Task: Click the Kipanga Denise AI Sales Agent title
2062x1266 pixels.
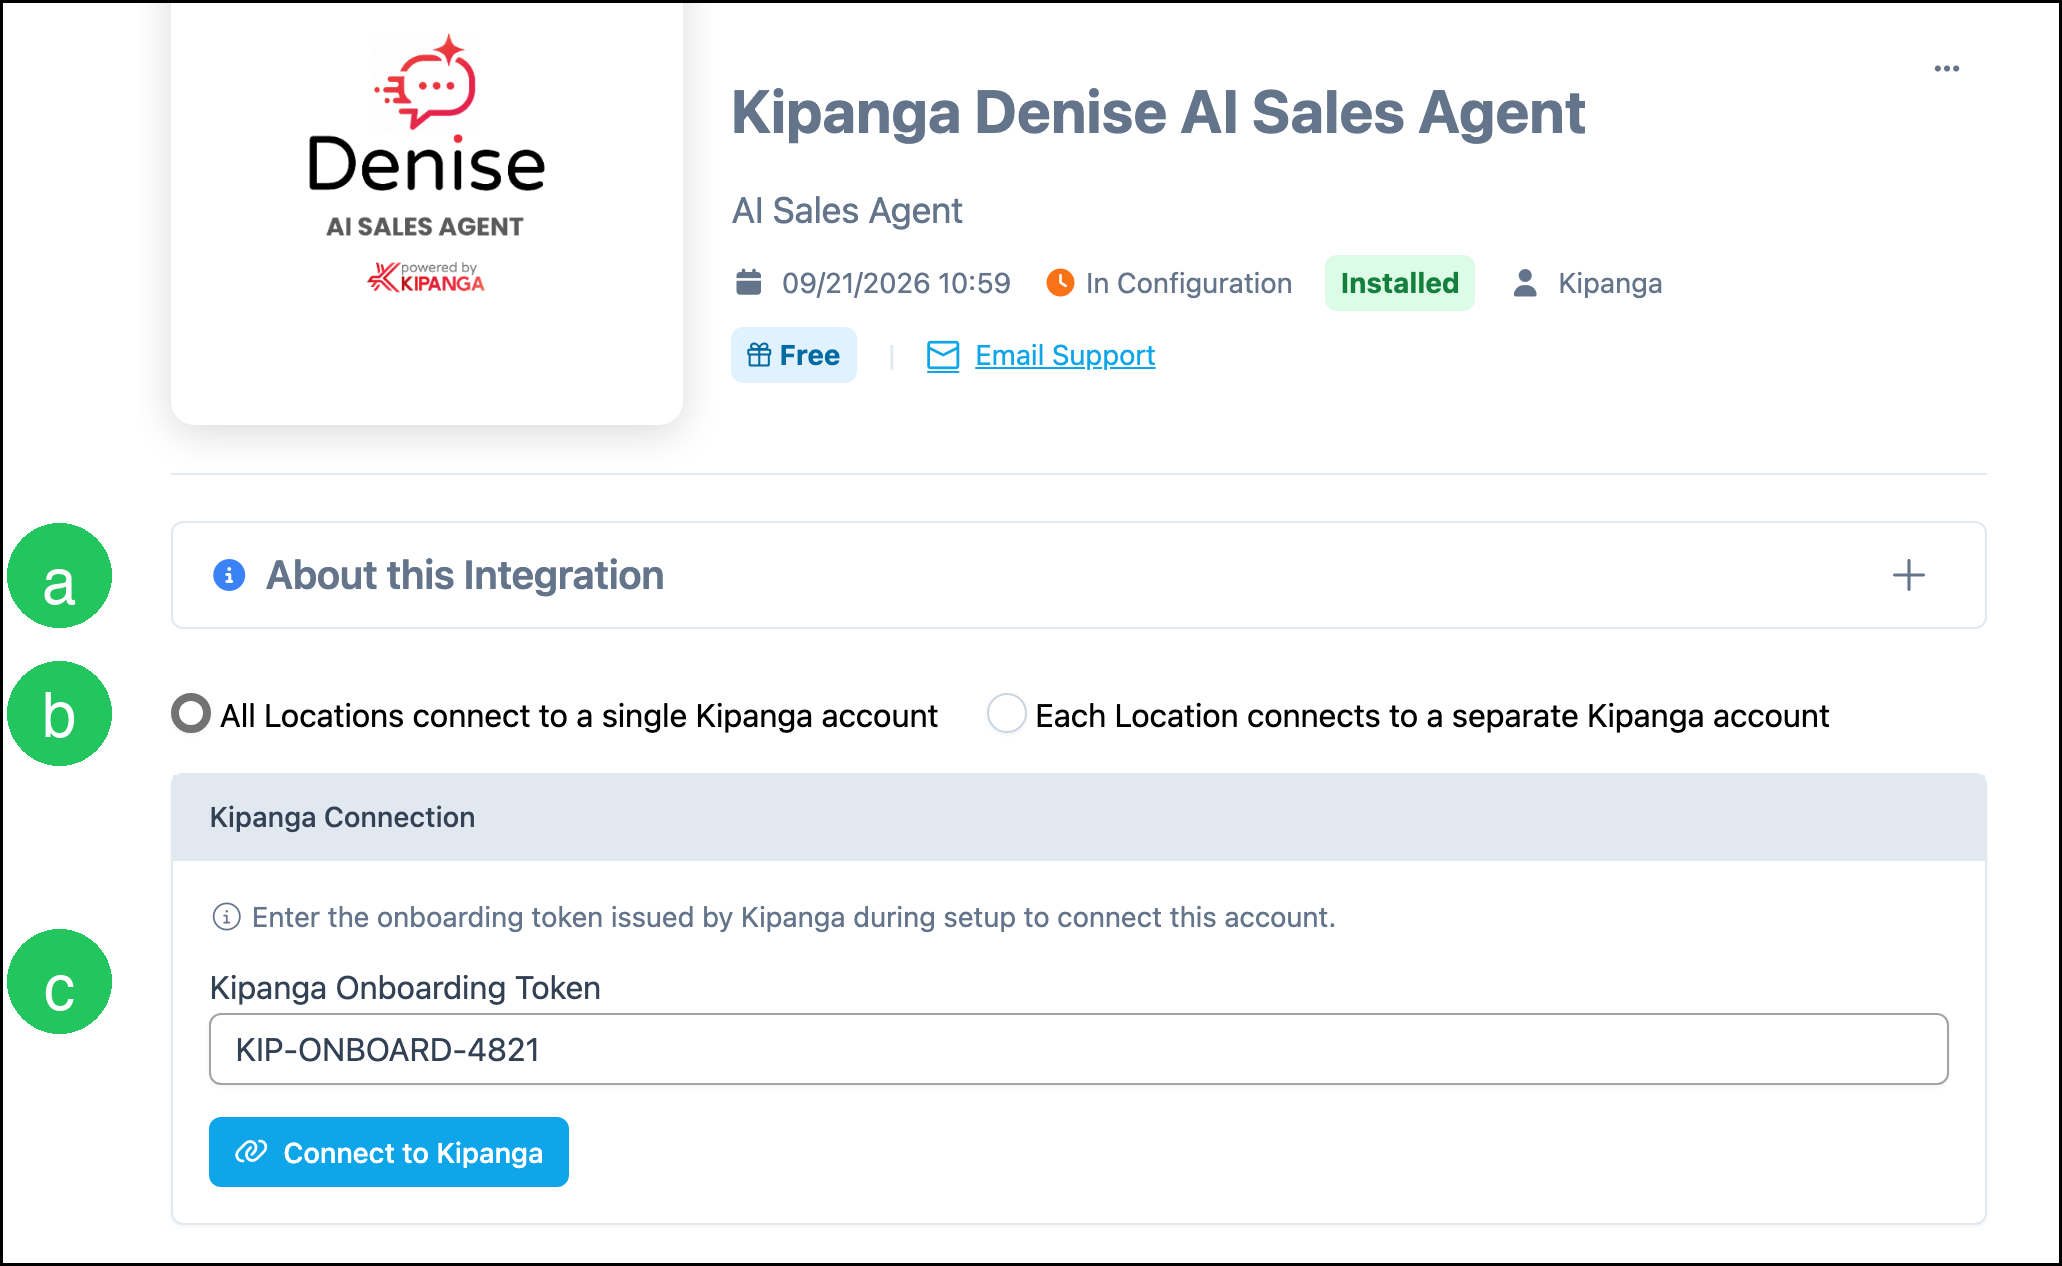Action: [x=1158, y=112]
